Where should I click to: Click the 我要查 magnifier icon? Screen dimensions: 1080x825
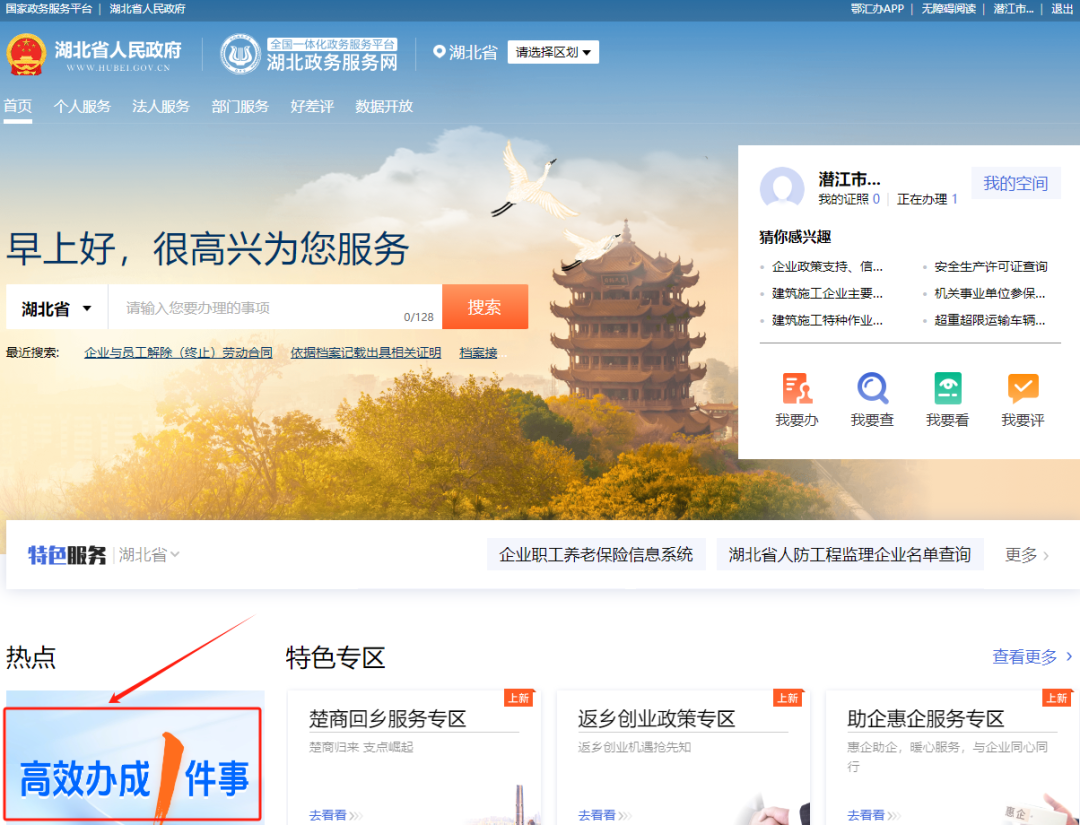[x=872, y=388]
